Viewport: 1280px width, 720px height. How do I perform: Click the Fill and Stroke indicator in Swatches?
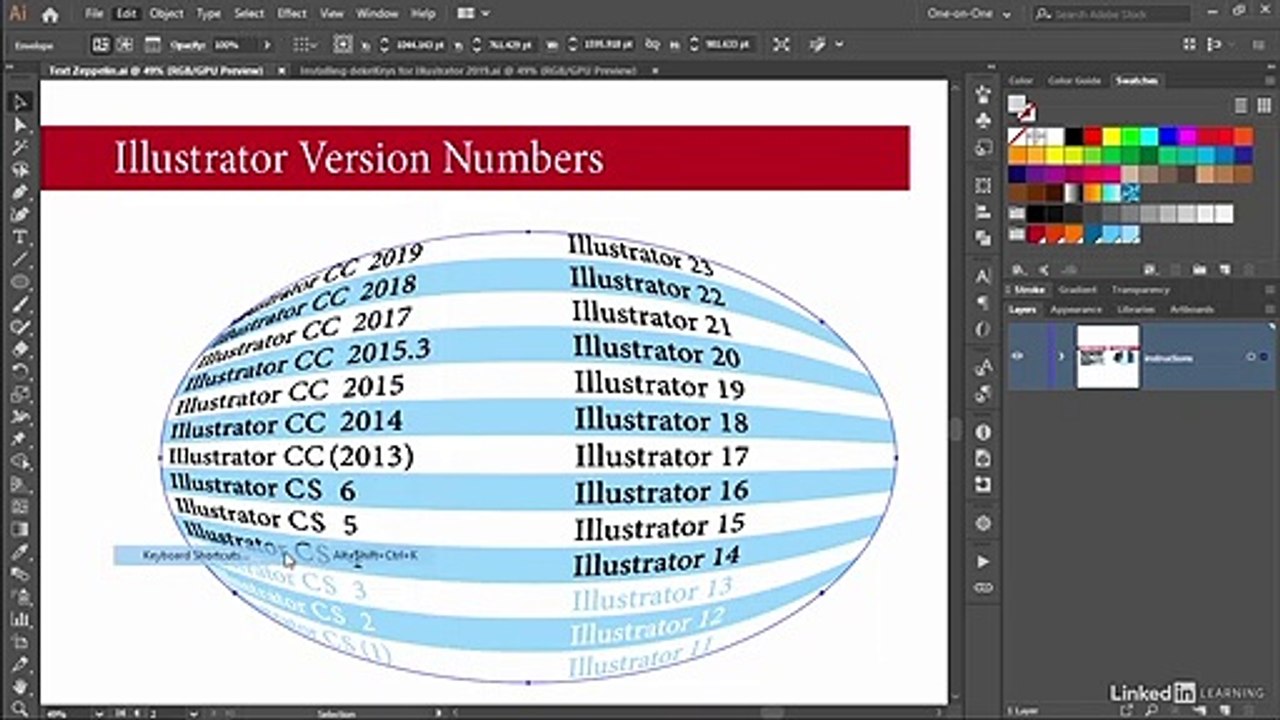[x=1021, y=107]
